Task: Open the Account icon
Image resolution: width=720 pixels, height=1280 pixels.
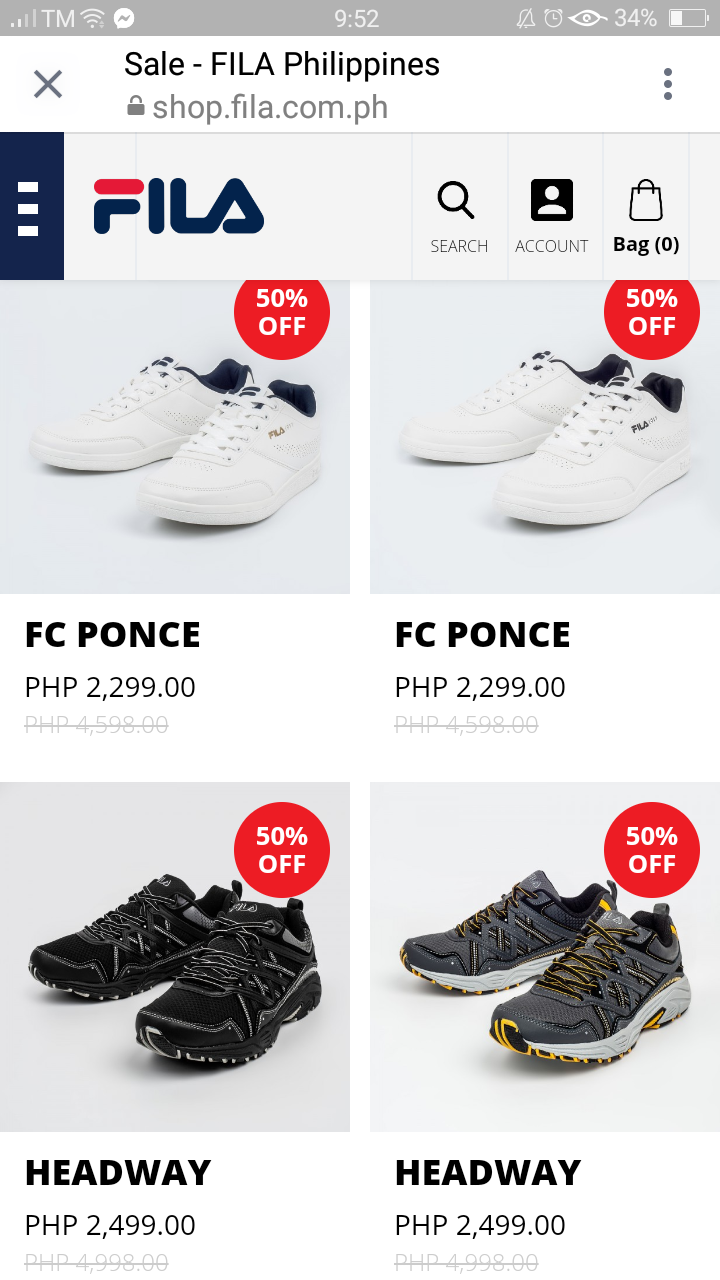Action: click(552, 206)
